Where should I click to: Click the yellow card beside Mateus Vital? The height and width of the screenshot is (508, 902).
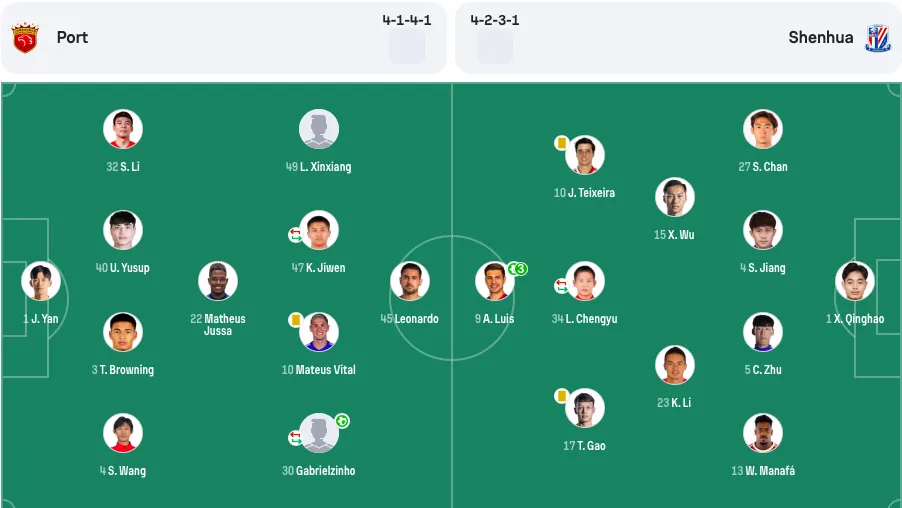(296, 320)
